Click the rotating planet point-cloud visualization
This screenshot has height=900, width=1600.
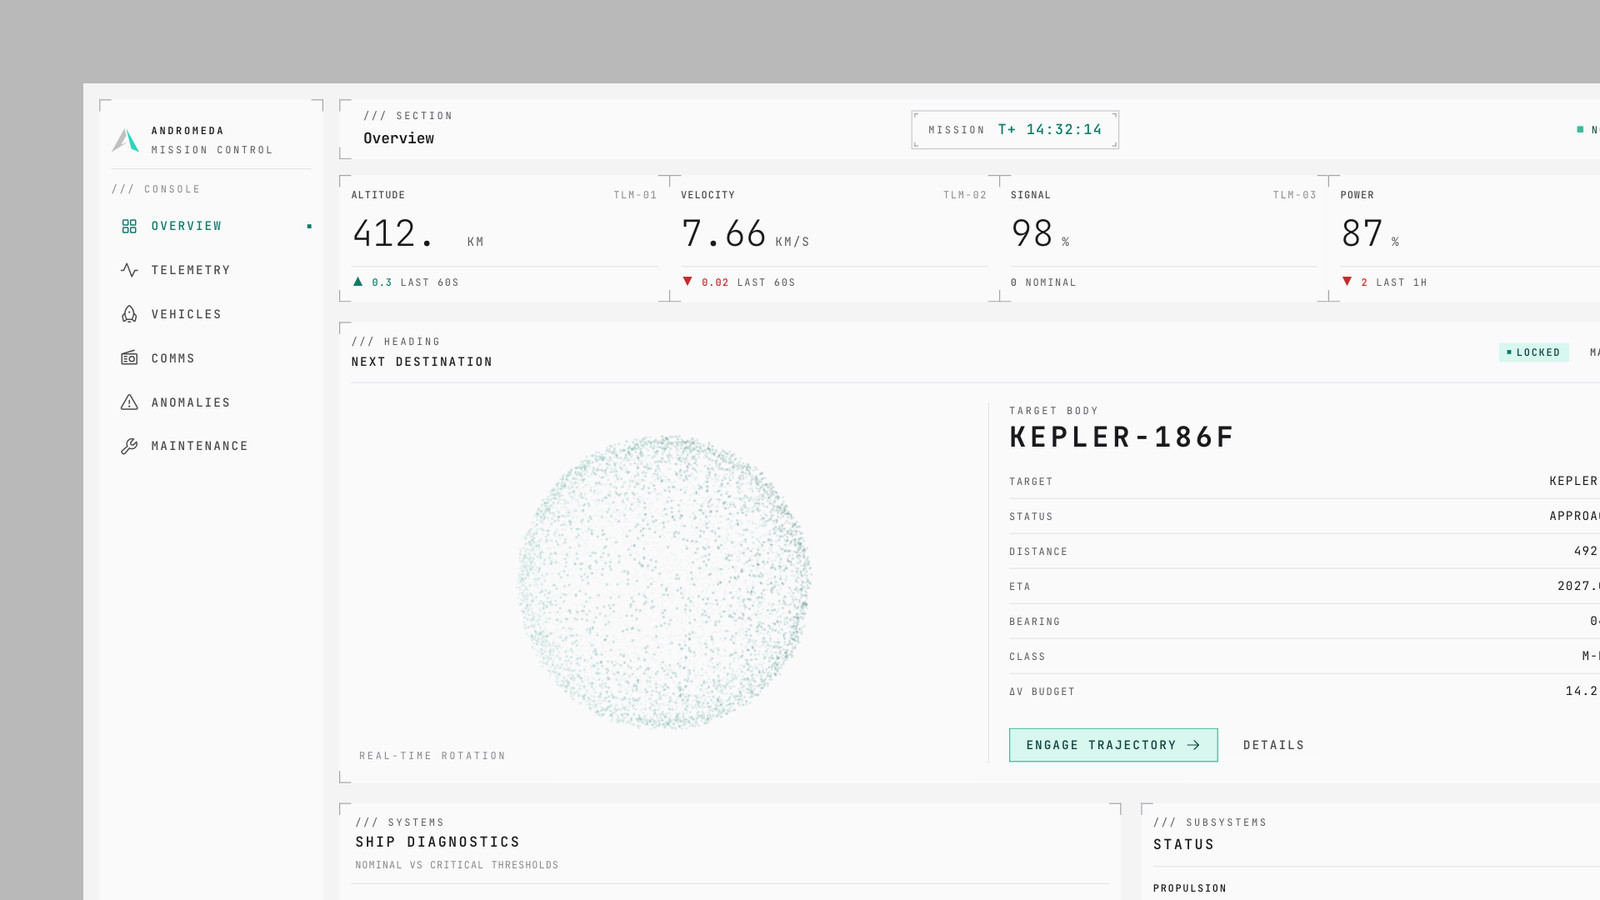(x=664, y=582)
